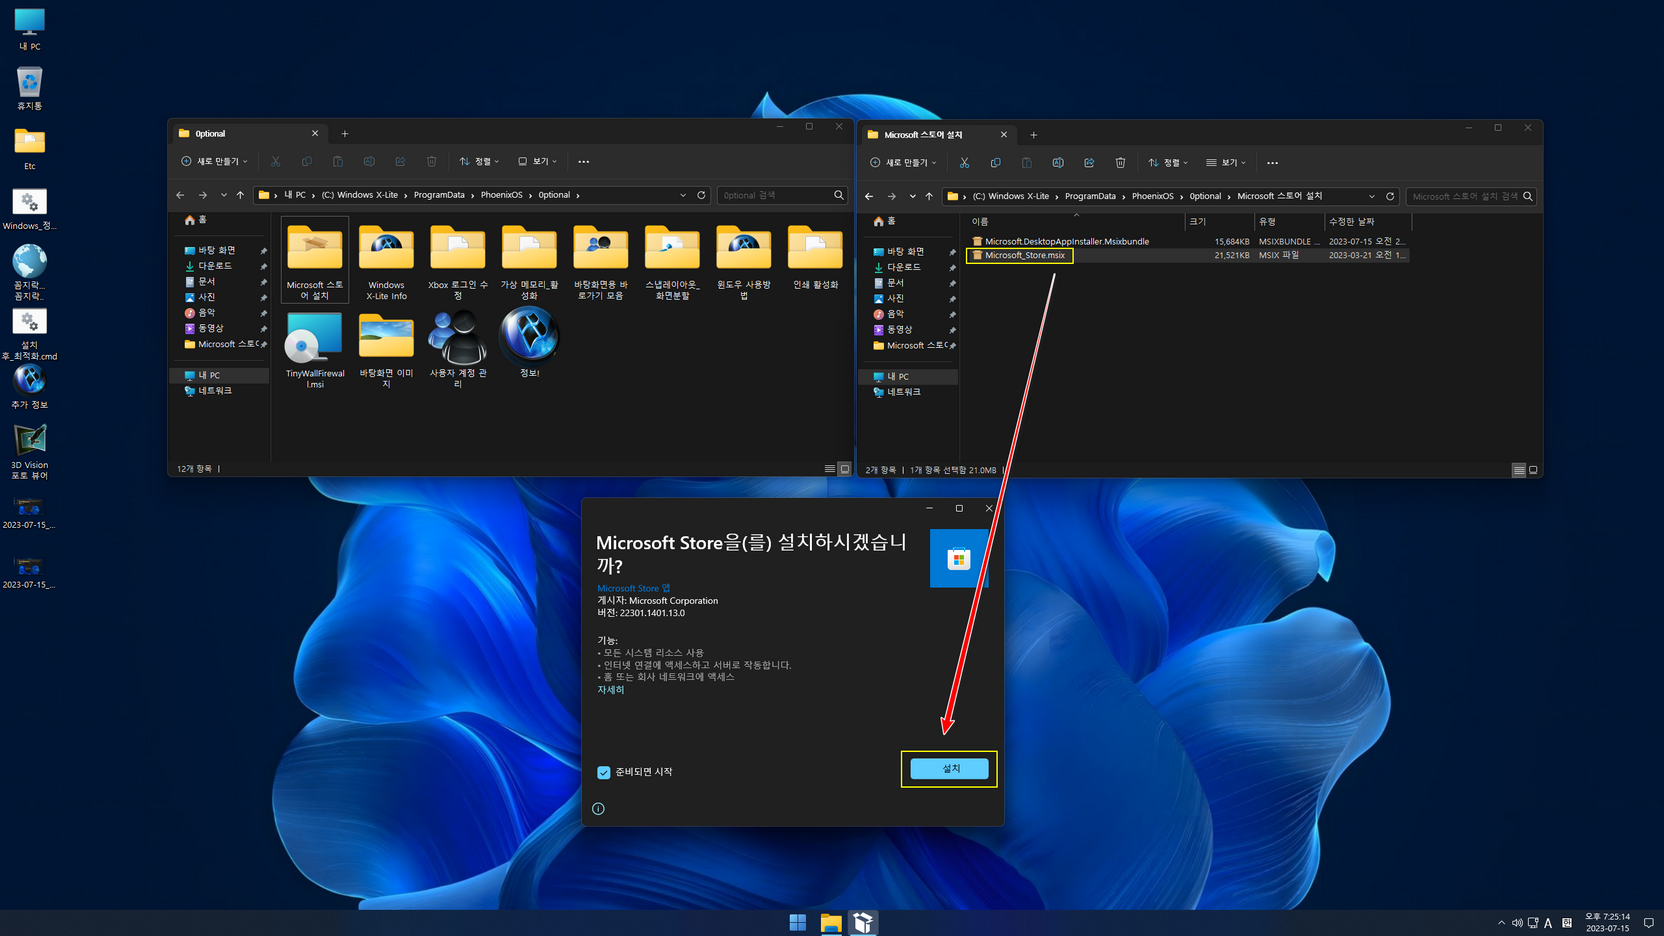Switch Optional window to details view

click(829, 469)
